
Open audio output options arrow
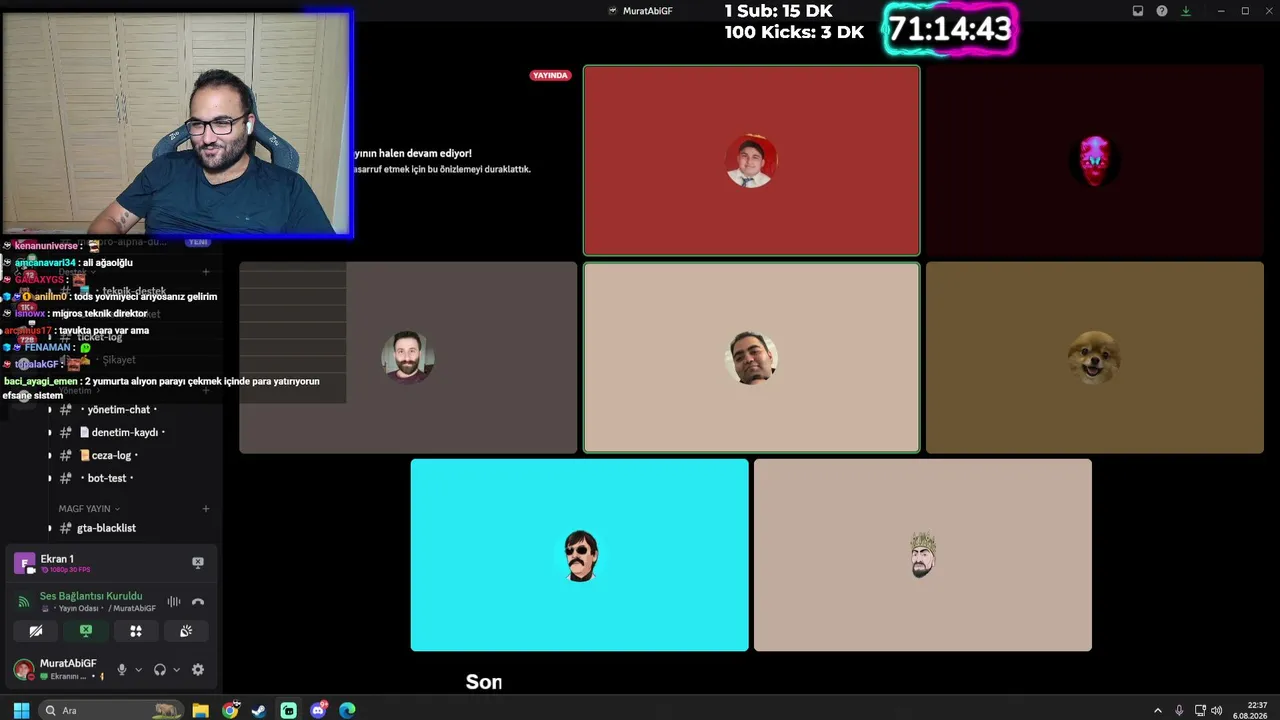click(176, 670)
